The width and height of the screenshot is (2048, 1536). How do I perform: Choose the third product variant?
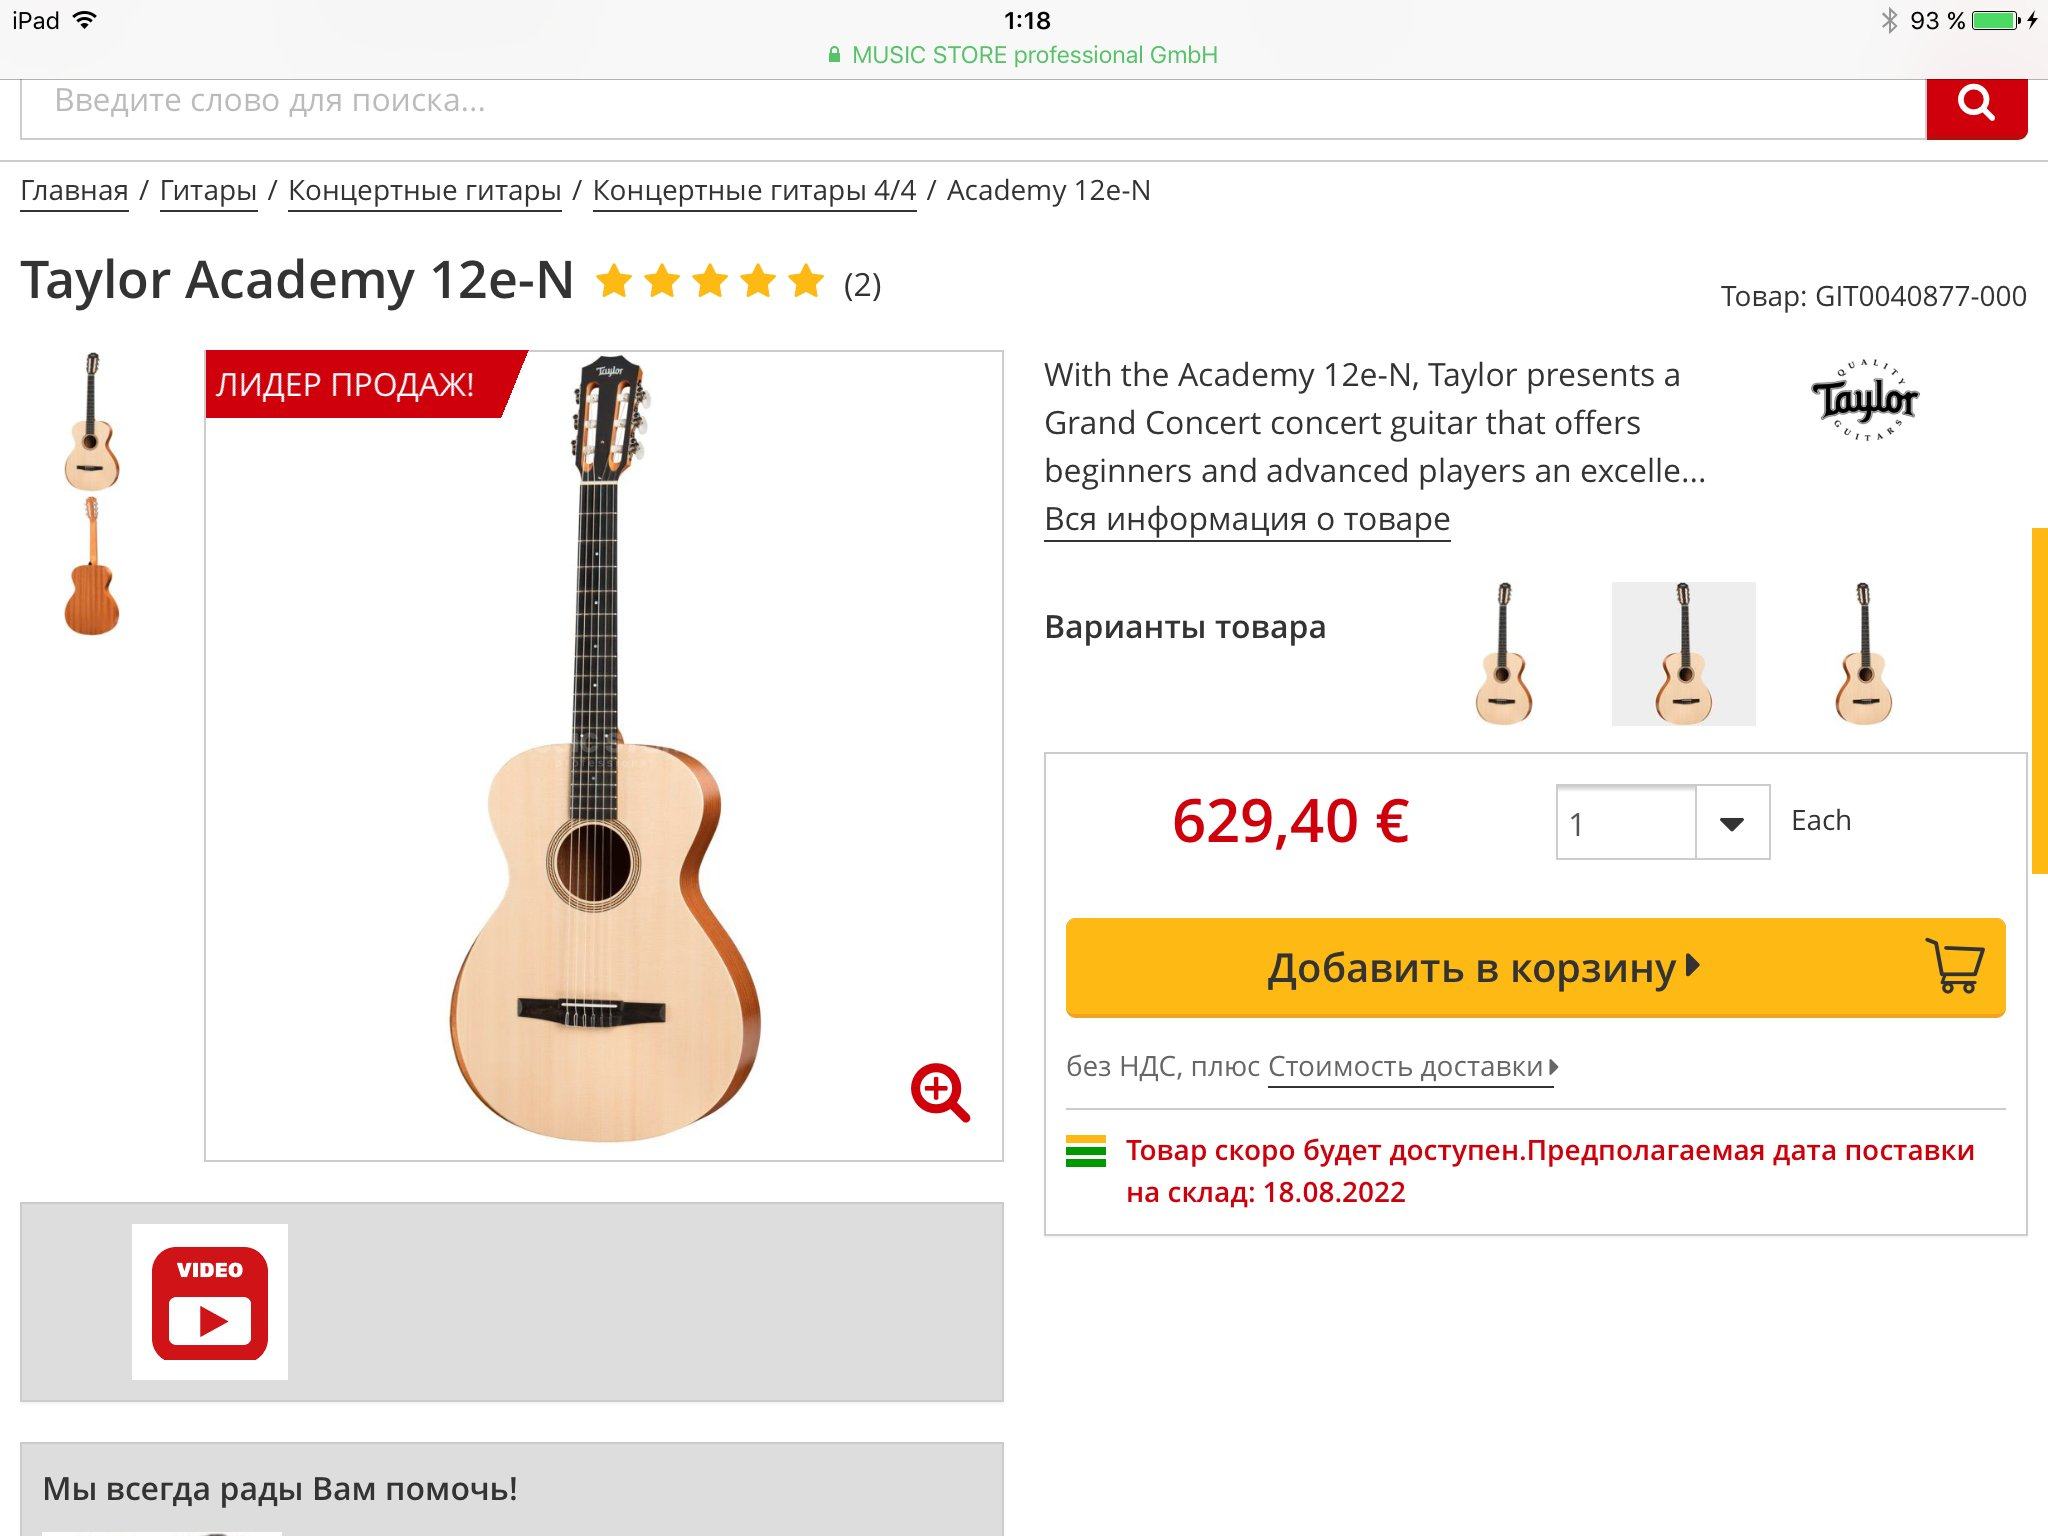coord(1863,653)
